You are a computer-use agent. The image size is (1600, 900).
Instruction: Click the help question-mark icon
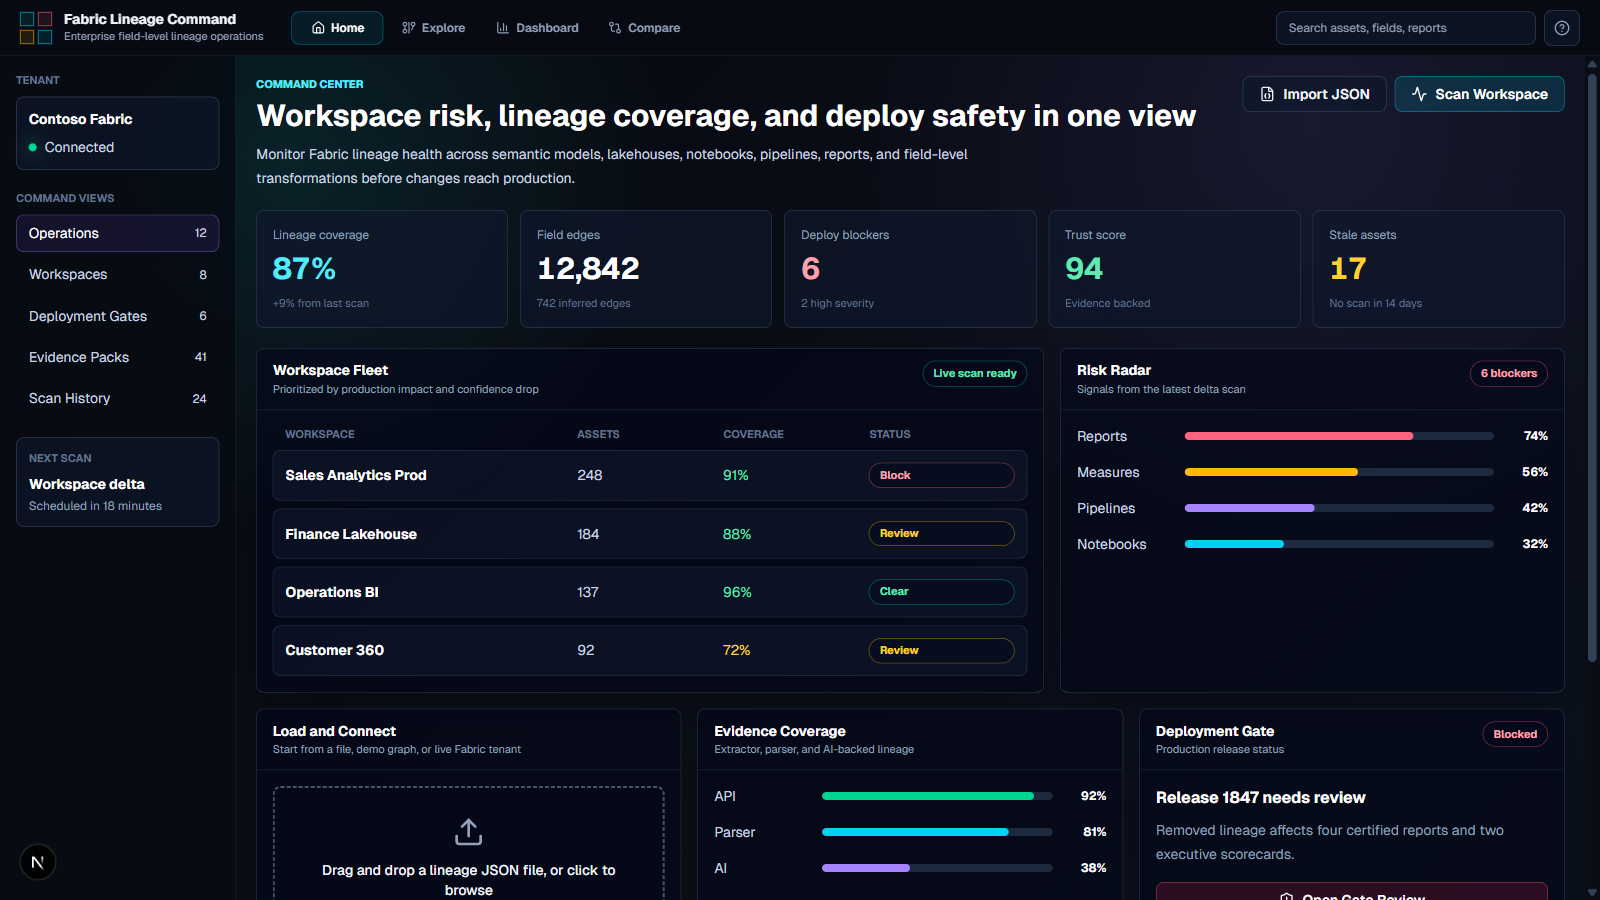click(x=1562, y=28)
